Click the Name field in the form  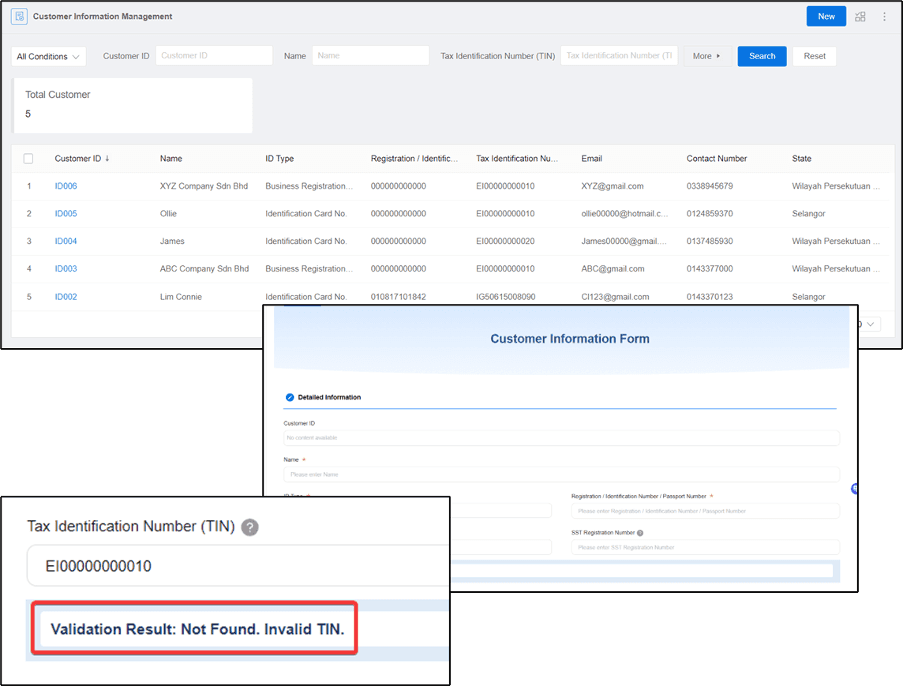coord(562,474)
